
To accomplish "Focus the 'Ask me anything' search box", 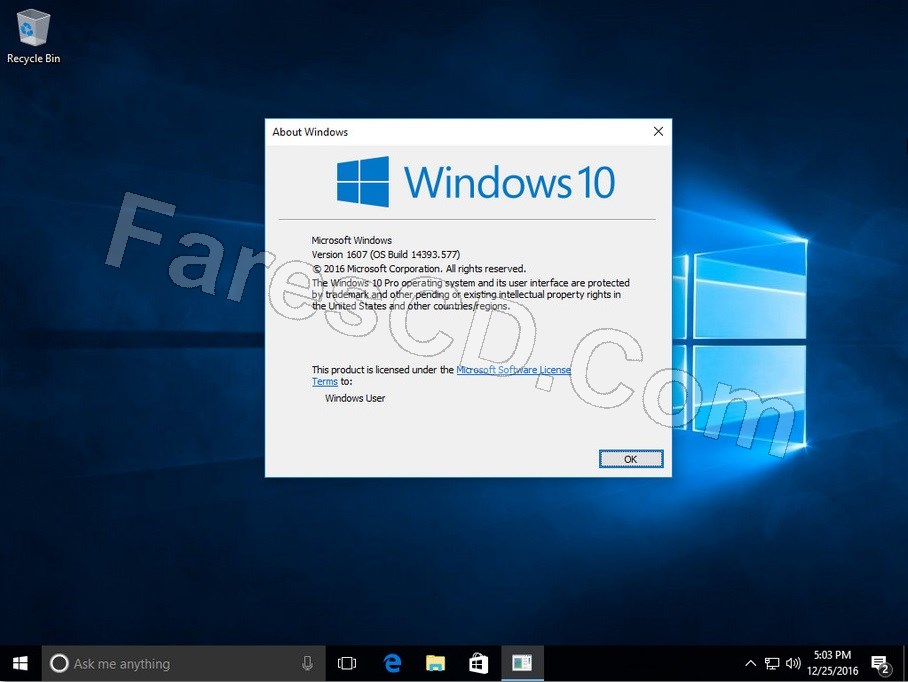I will pyautogui.click(x=183, y=663).
